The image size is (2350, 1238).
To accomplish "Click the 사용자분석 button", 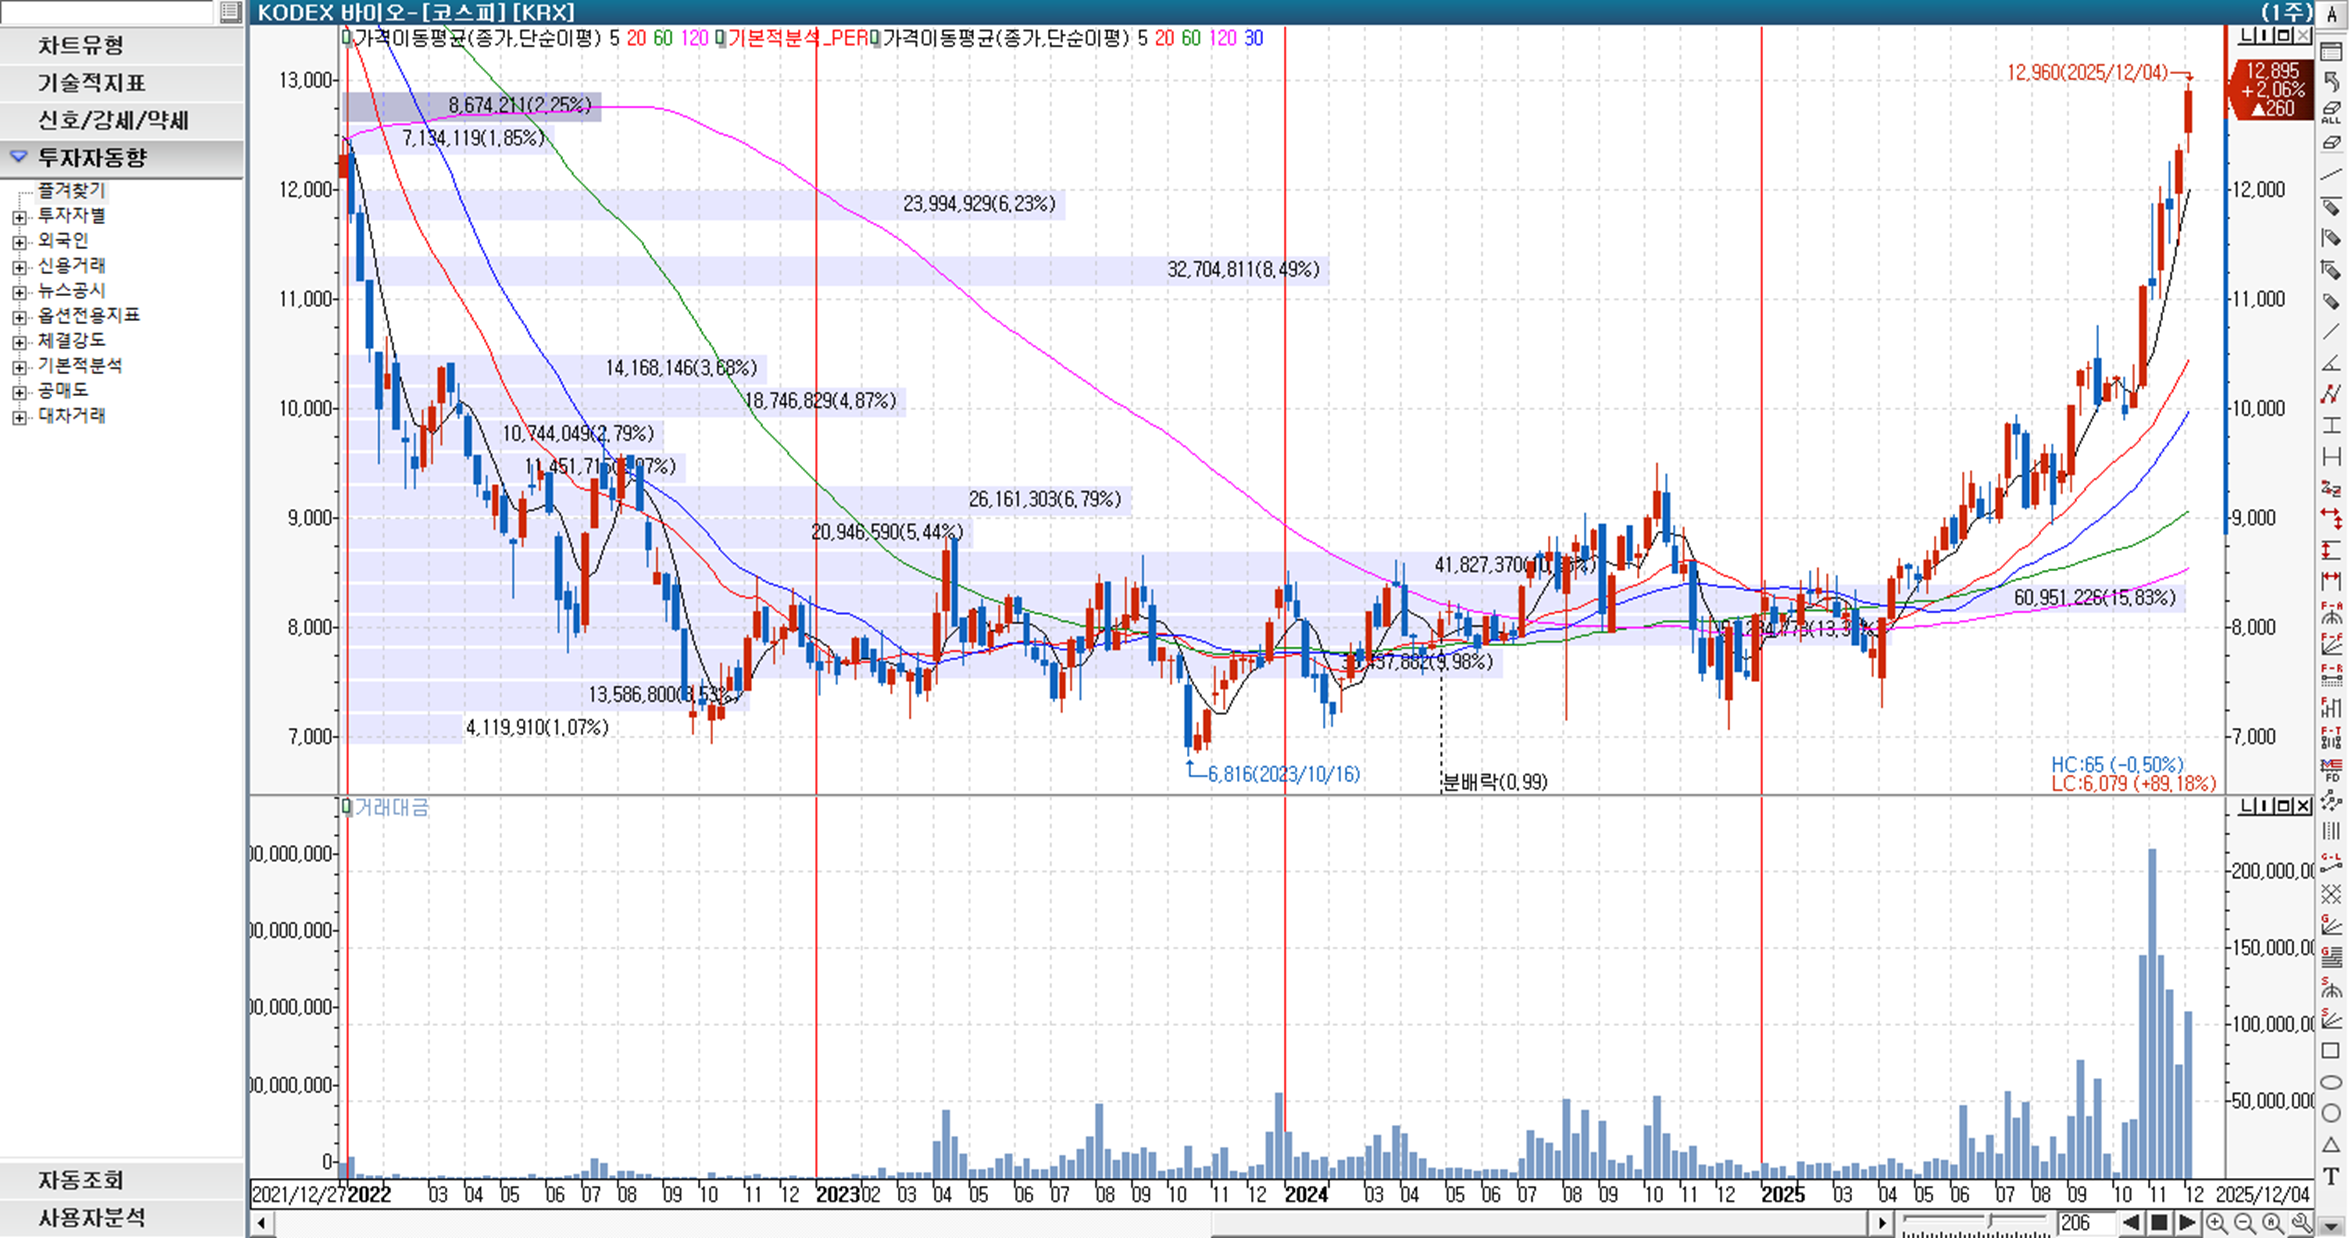I will click(x=92, y=1218).
